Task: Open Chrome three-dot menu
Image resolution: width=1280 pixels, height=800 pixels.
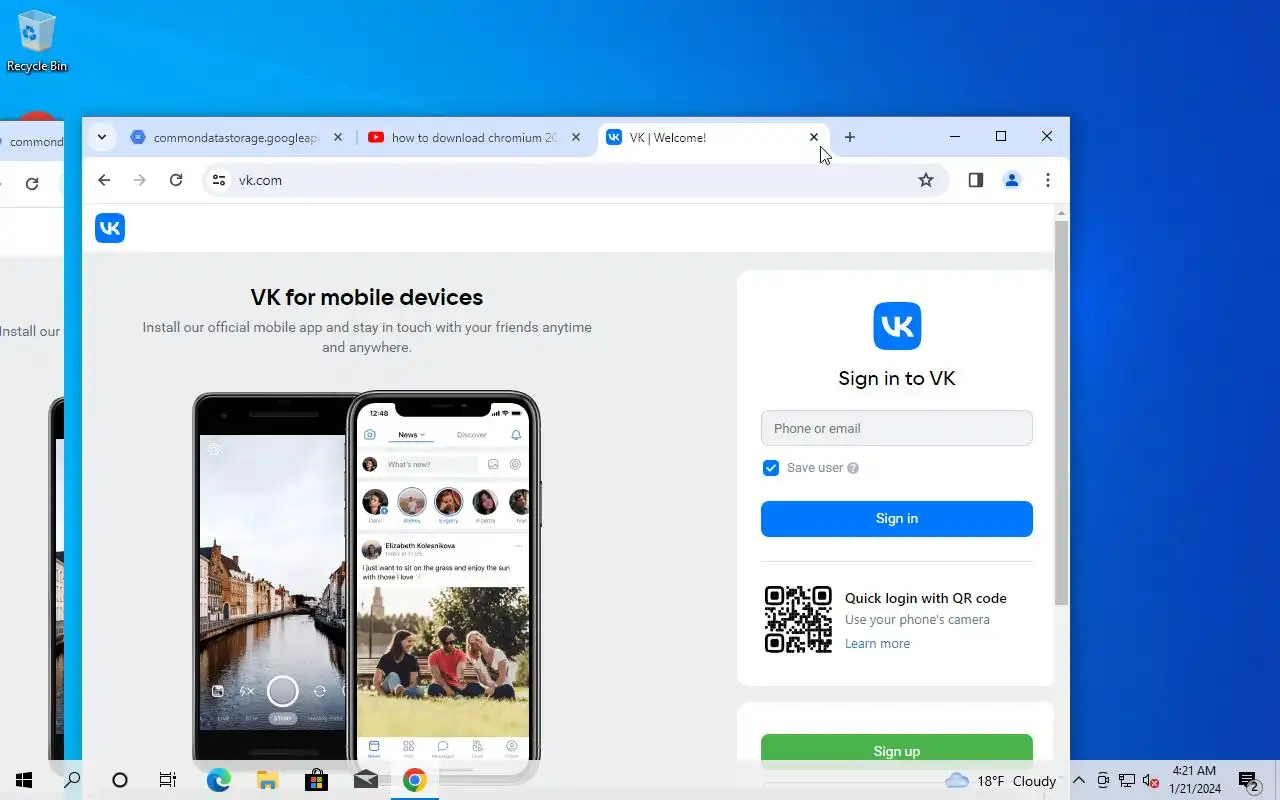Action: click(1048, 180)
